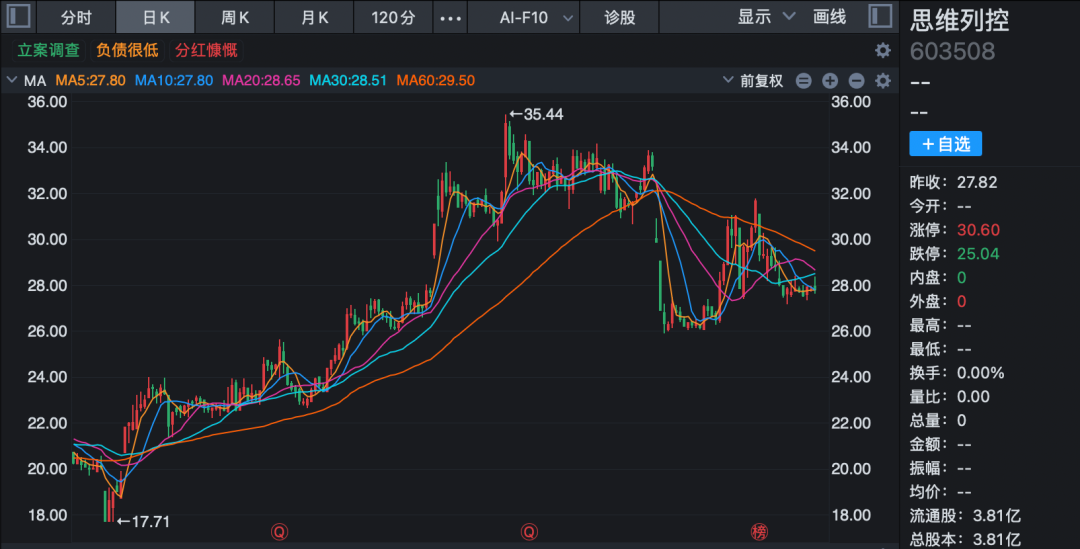The image size is (1080, 549).
Task: Open the 显示 display dropdown
Action: (x=766, y=17)
